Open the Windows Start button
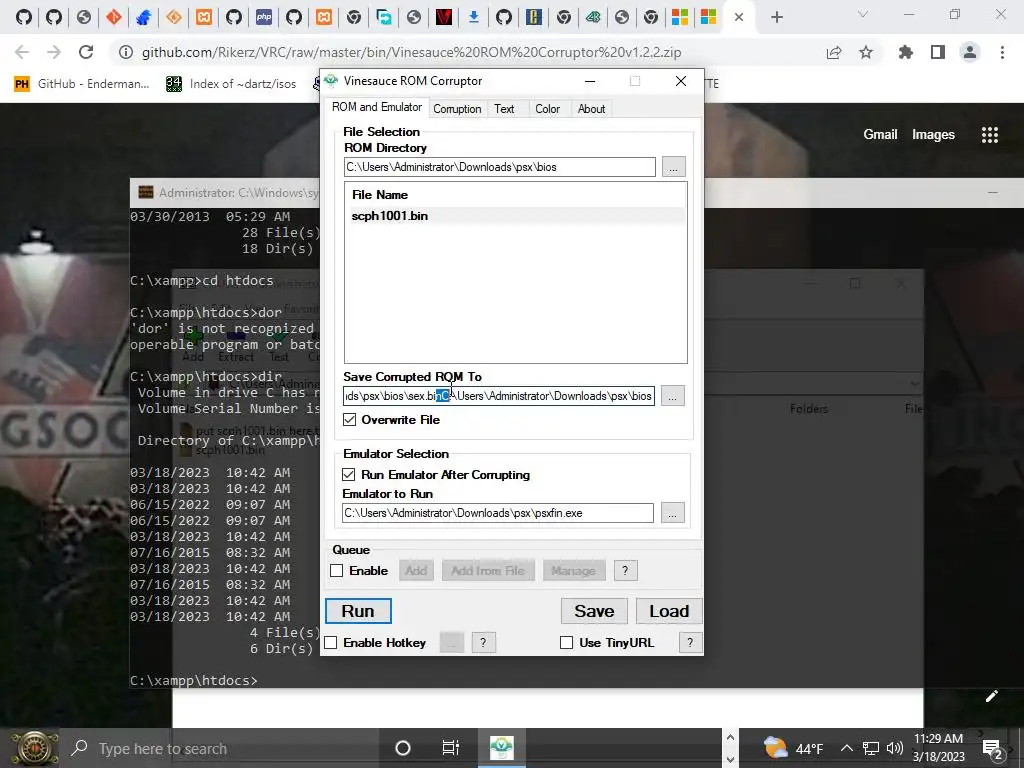The width and height of the screenshot is (1024, 768). click(34, 748)
